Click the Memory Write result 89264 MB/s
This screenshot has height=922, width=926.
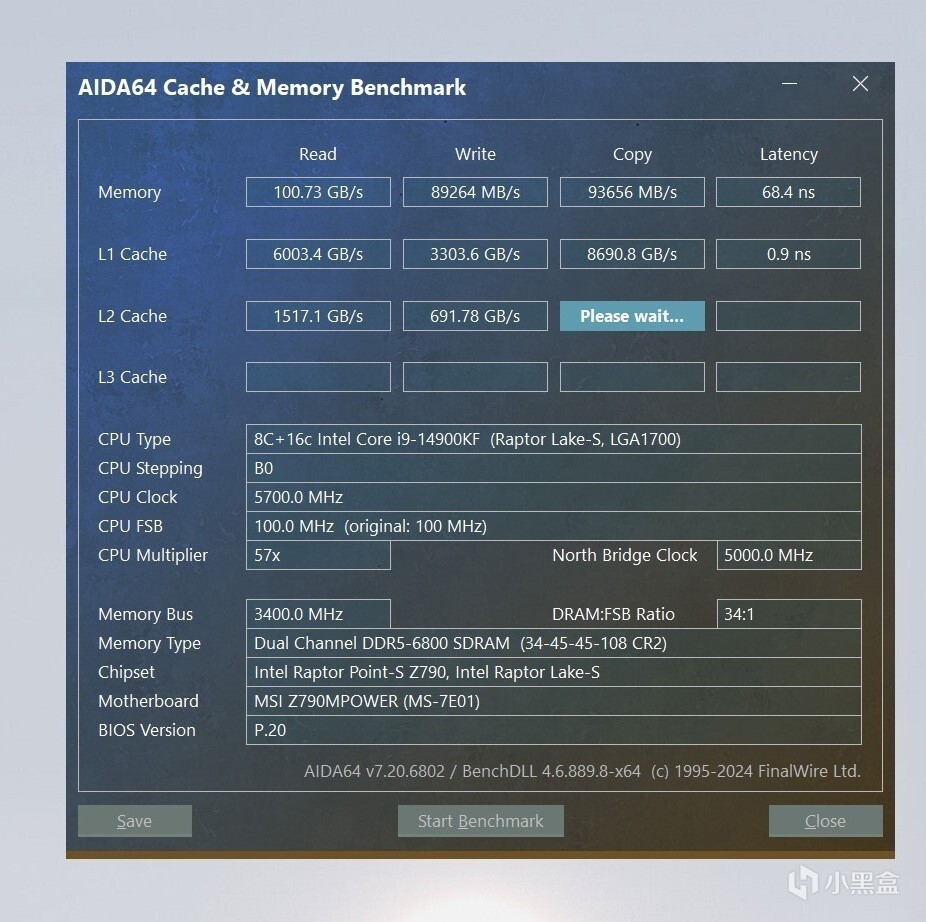(475, 192)
